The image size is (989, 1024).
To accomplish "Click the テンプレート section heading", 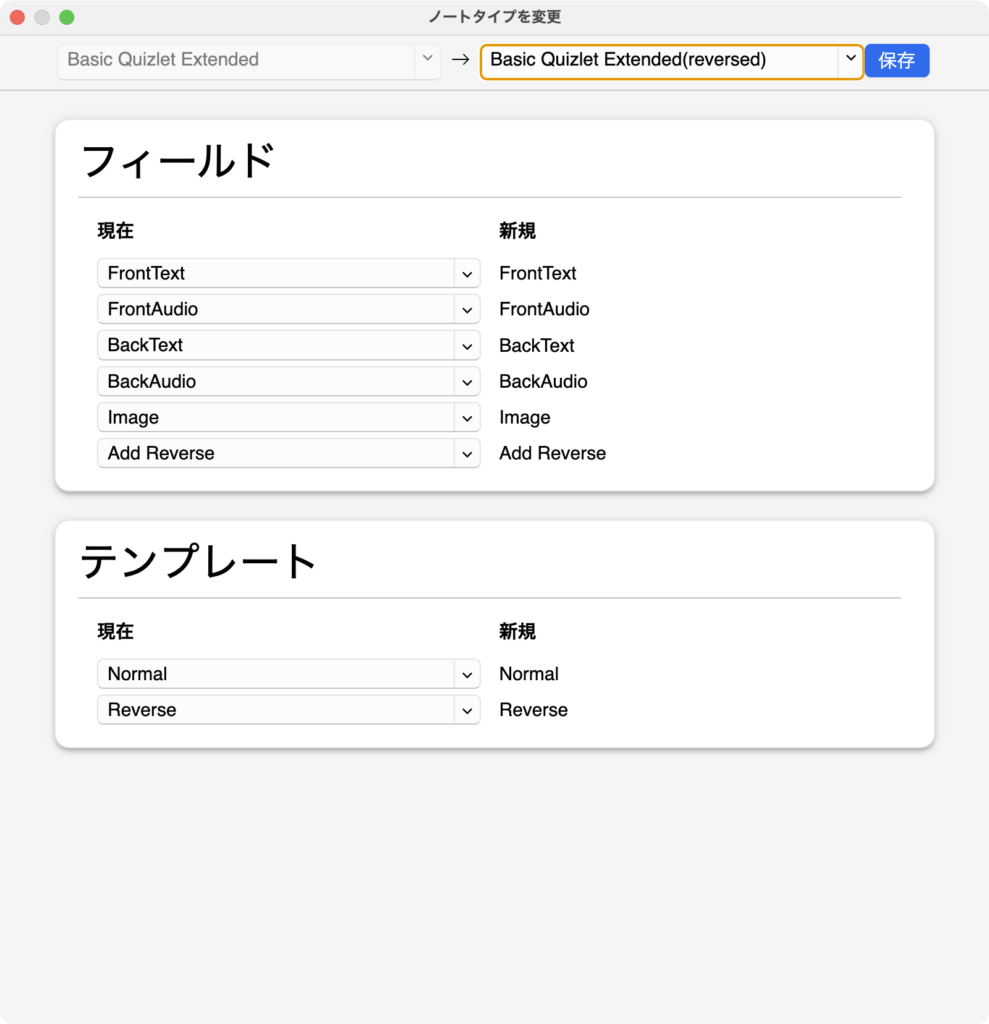I will point(198,561).
